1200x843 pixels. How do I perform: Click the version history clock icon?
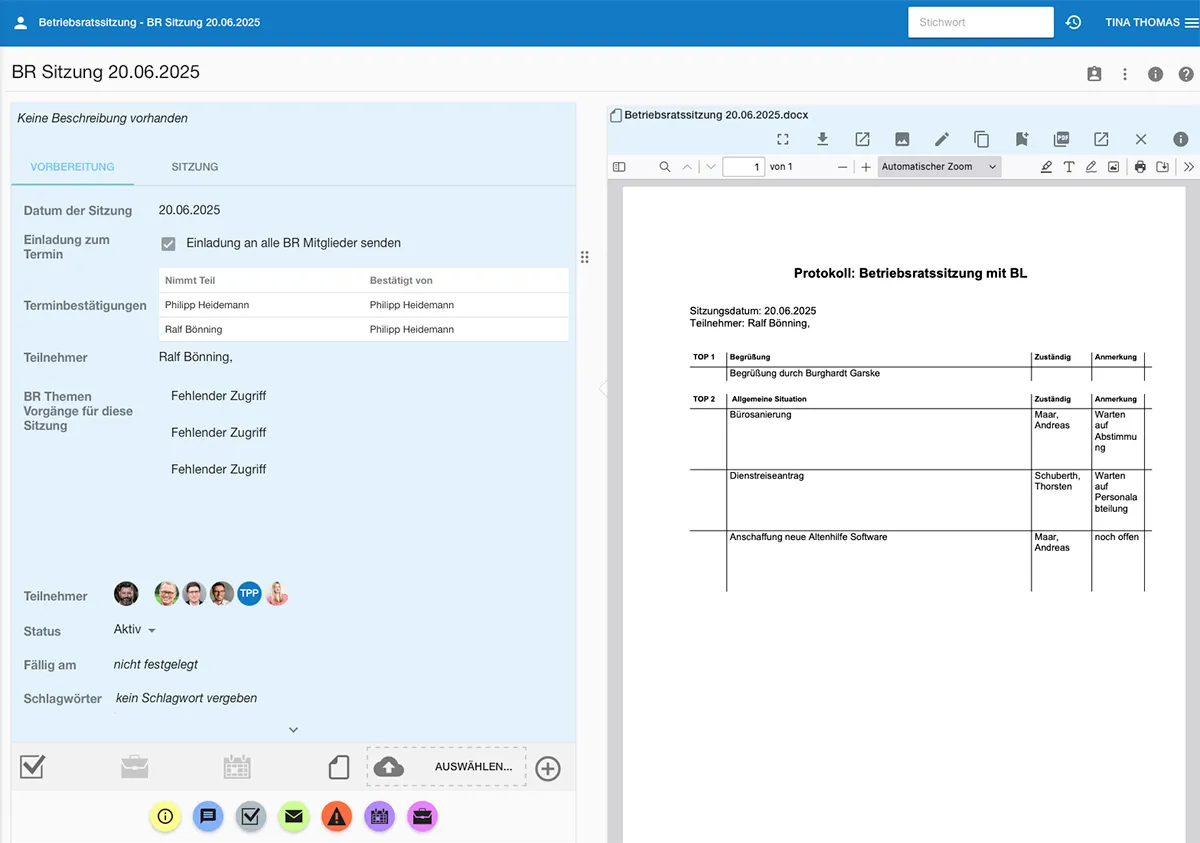tap(1074, 22)
